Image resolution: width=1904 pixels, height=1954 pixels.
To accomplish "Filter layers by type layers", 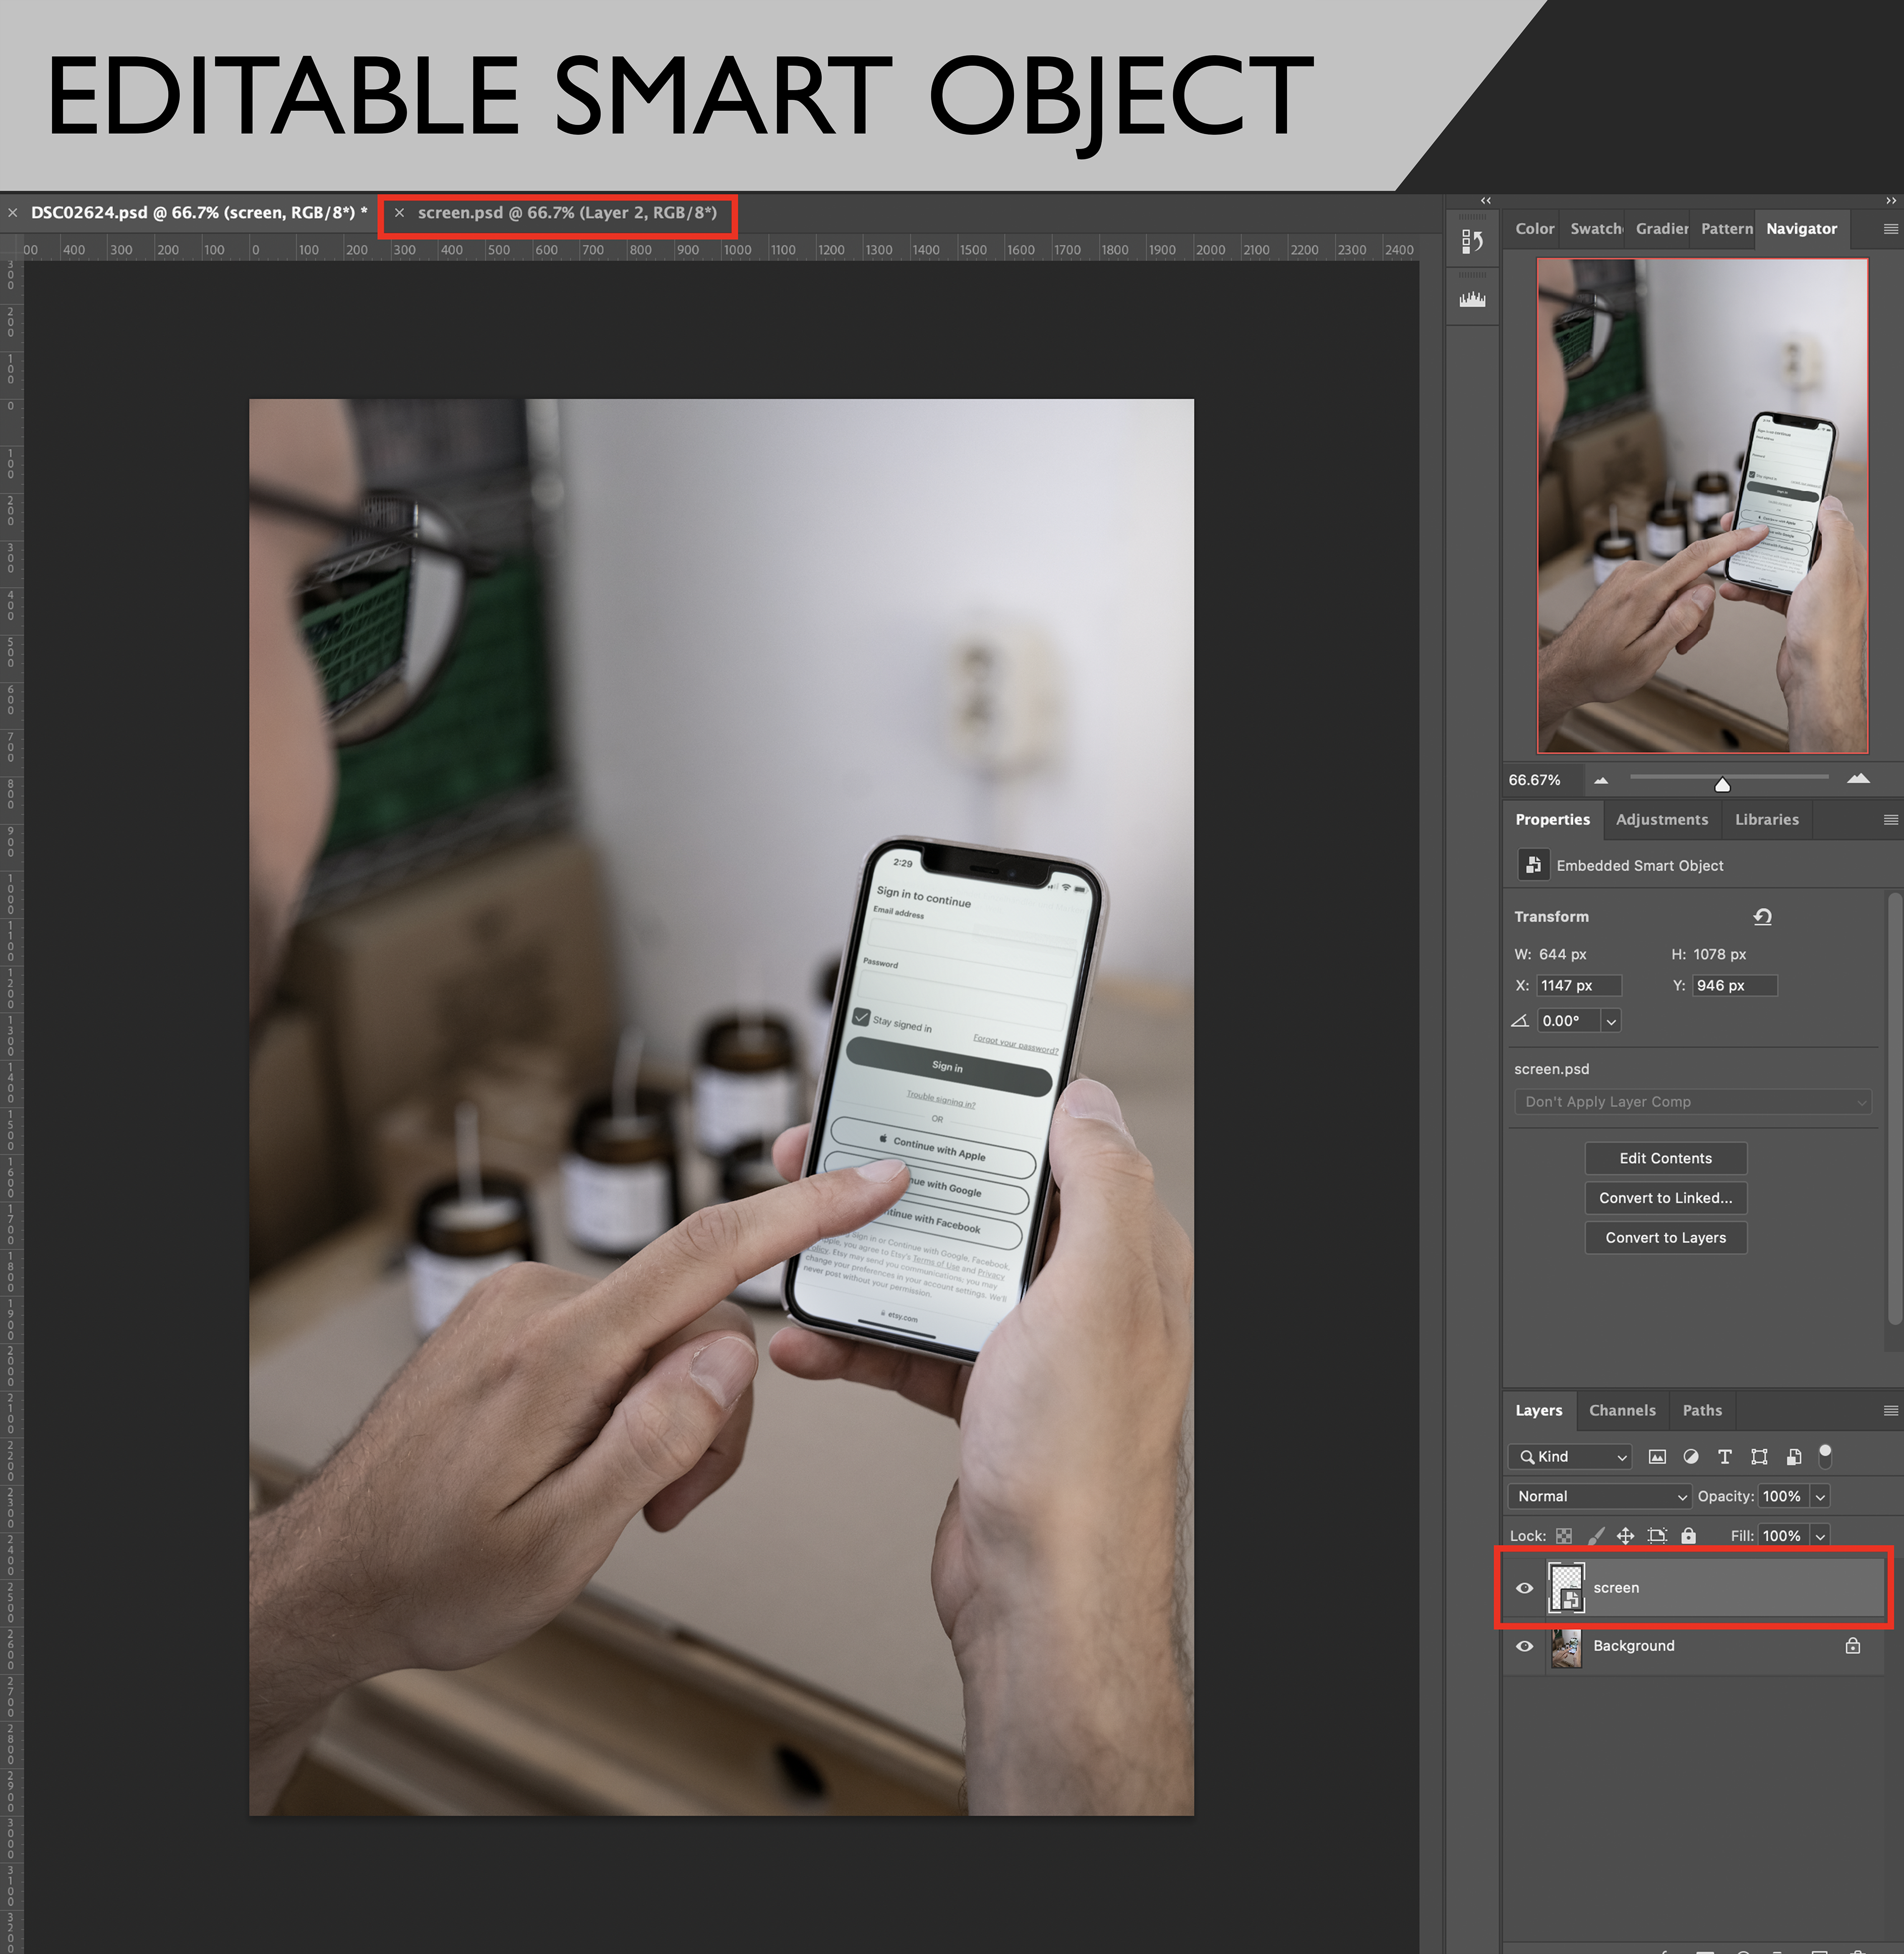I will click(1724, 1457).
